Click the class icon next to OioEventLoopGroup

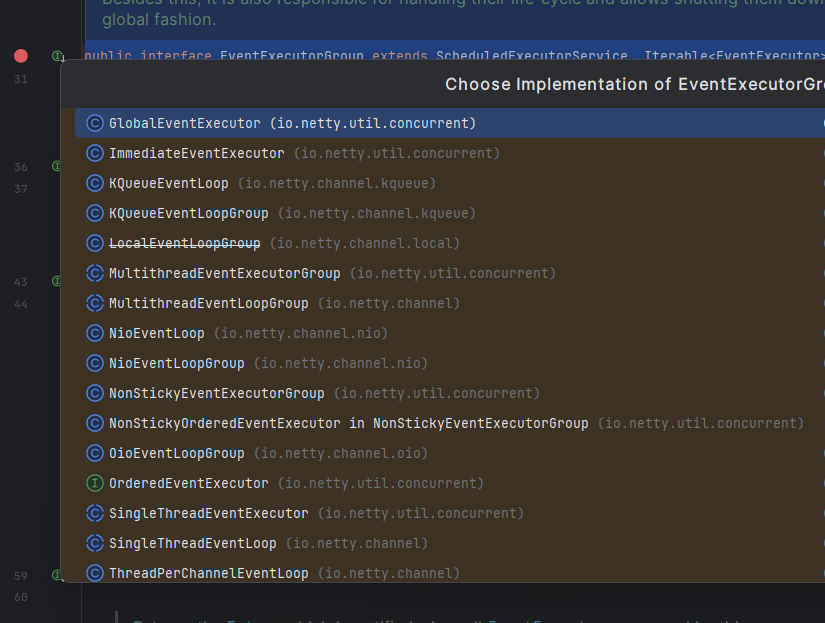[x=95, y=453]
